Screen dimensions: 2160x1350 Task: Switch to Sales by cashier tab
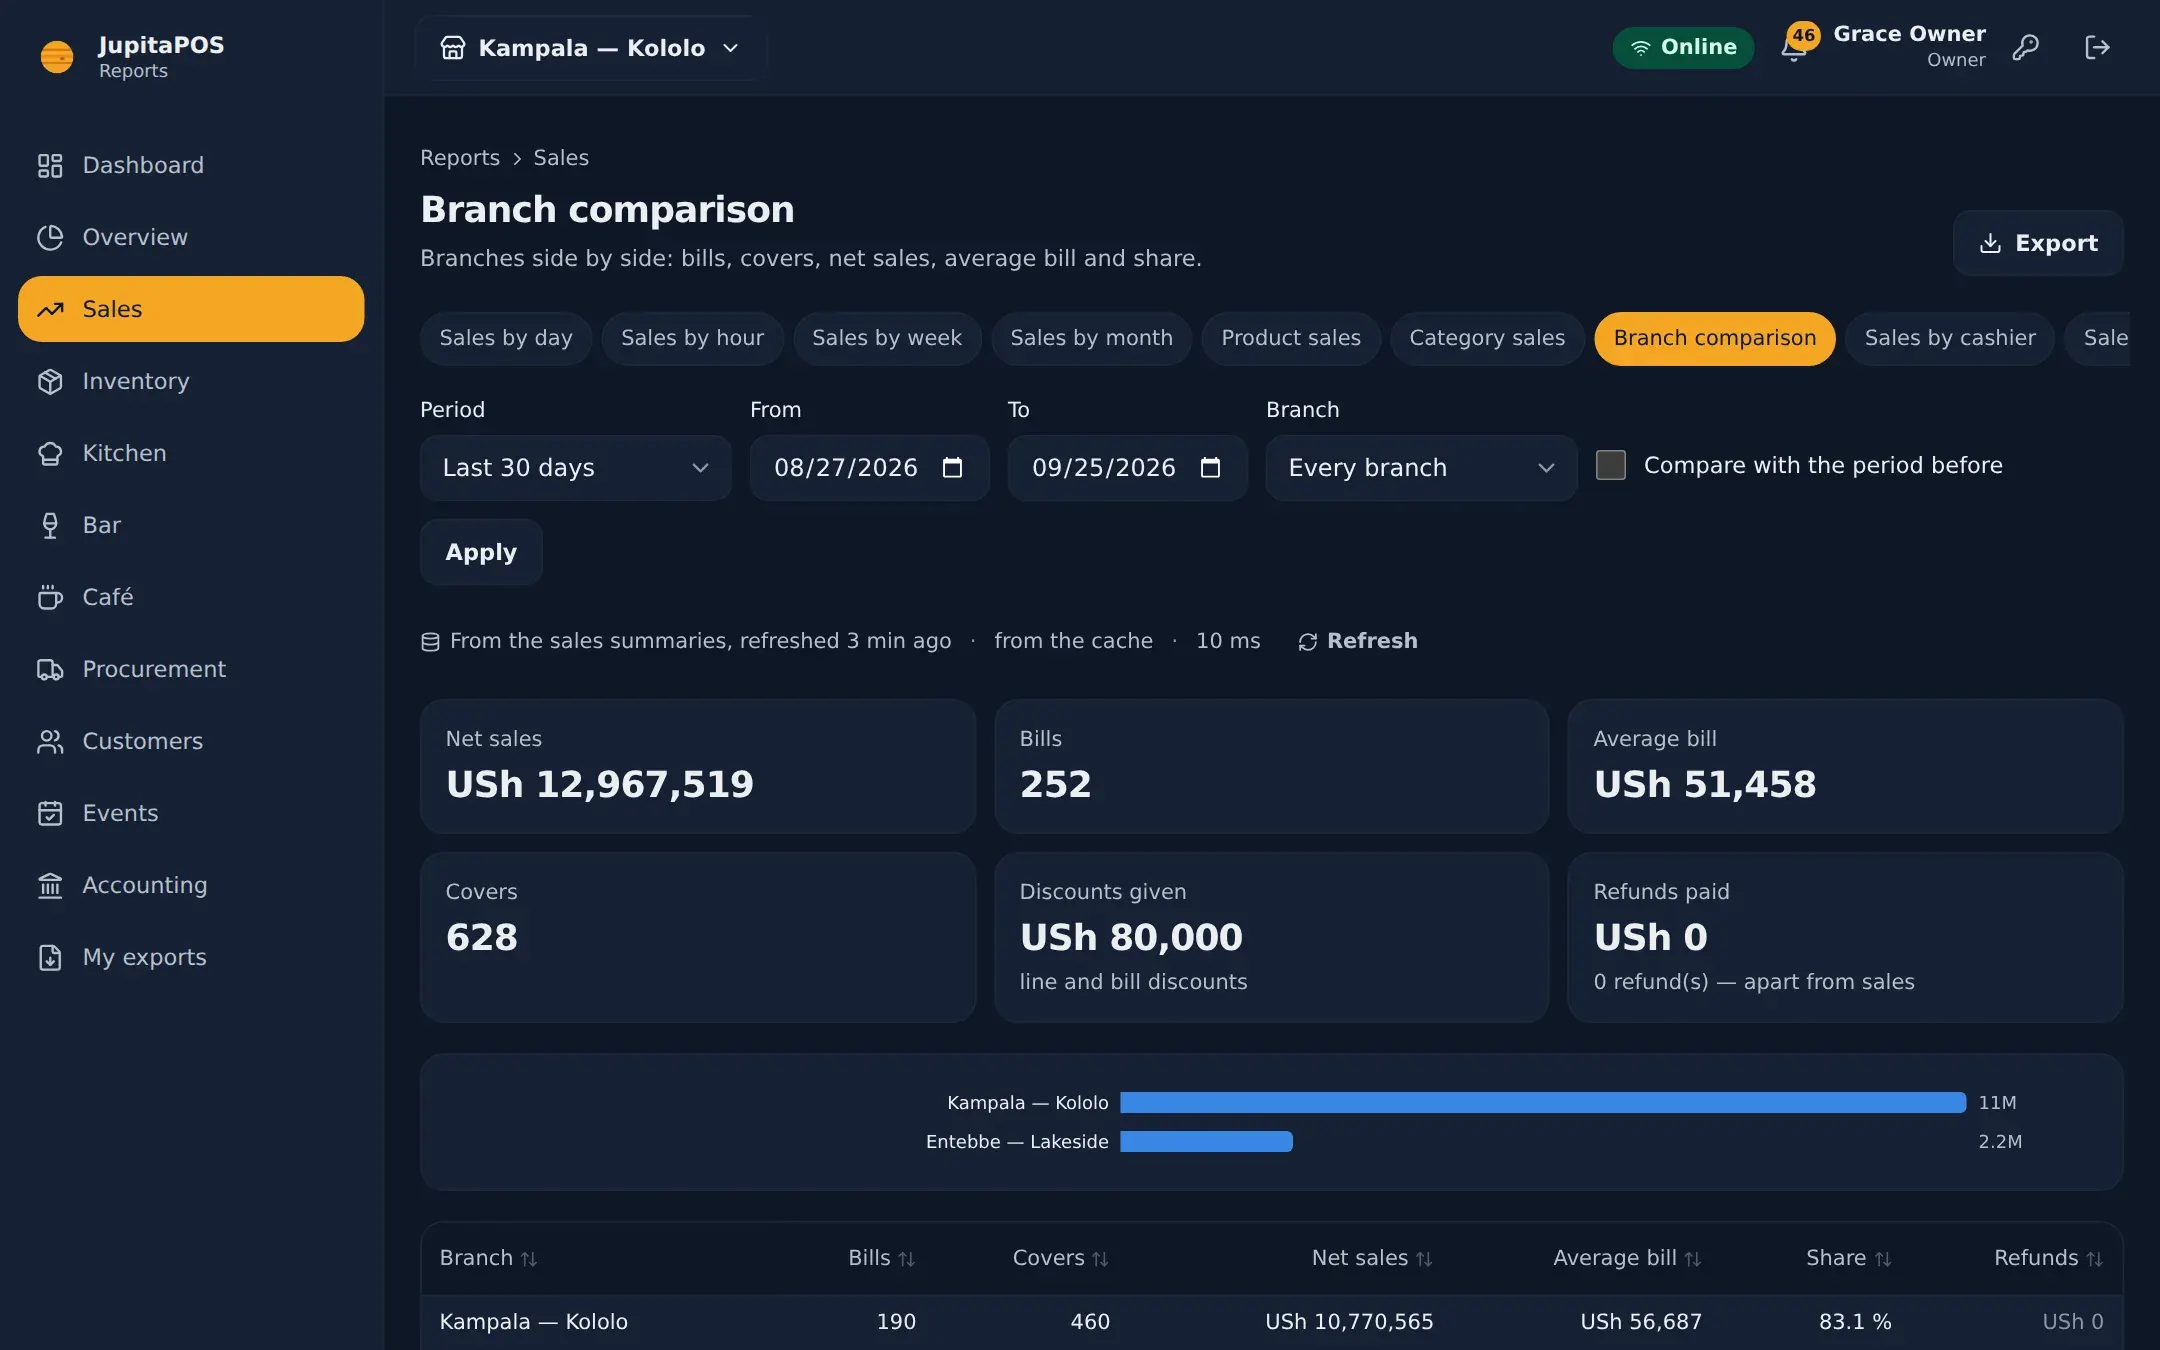pos(1950,338)
